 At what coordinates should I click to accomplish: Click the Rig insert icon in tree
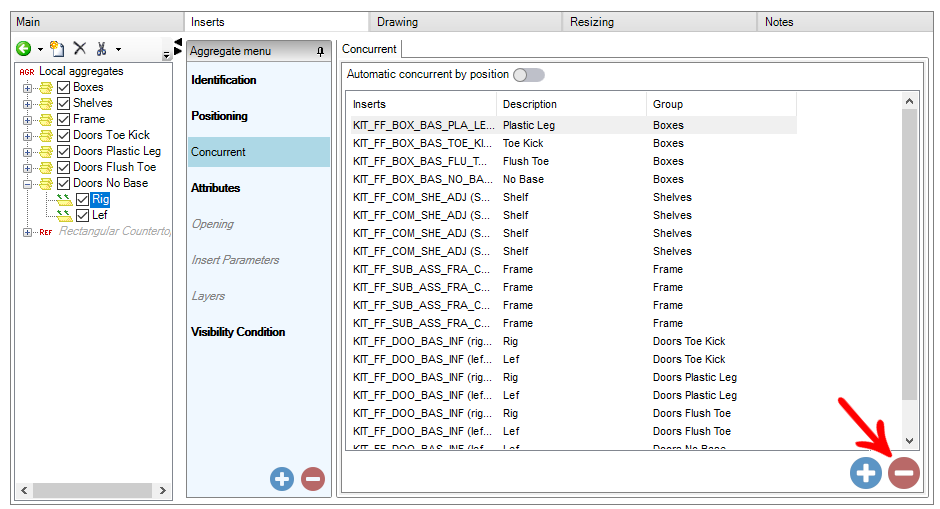tap(64, 200)
